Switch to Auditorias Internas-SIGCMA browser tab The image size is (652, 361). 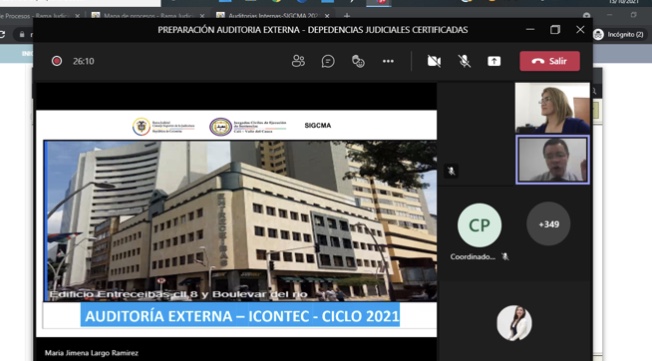(x=273, y=16)
